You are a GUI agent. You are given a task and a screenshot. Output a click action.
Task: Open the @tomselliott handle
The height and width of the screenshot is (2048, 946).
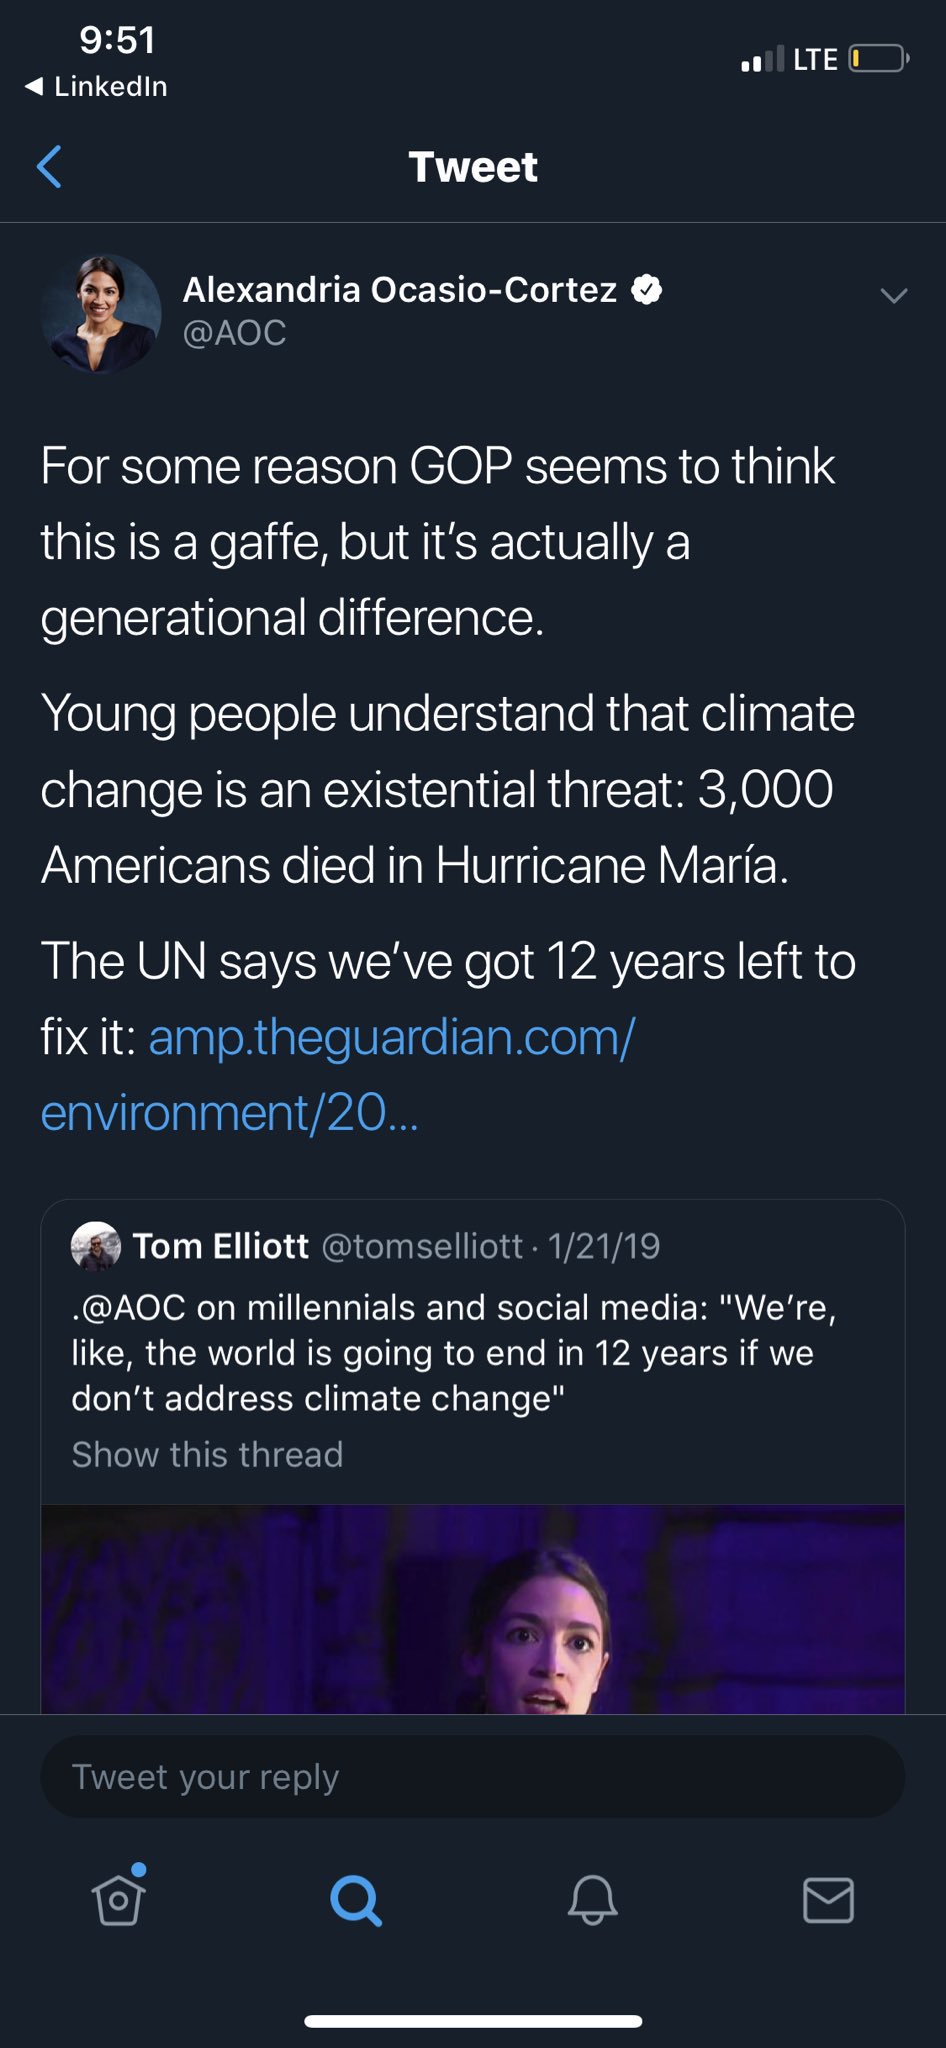click(422, 1246)
